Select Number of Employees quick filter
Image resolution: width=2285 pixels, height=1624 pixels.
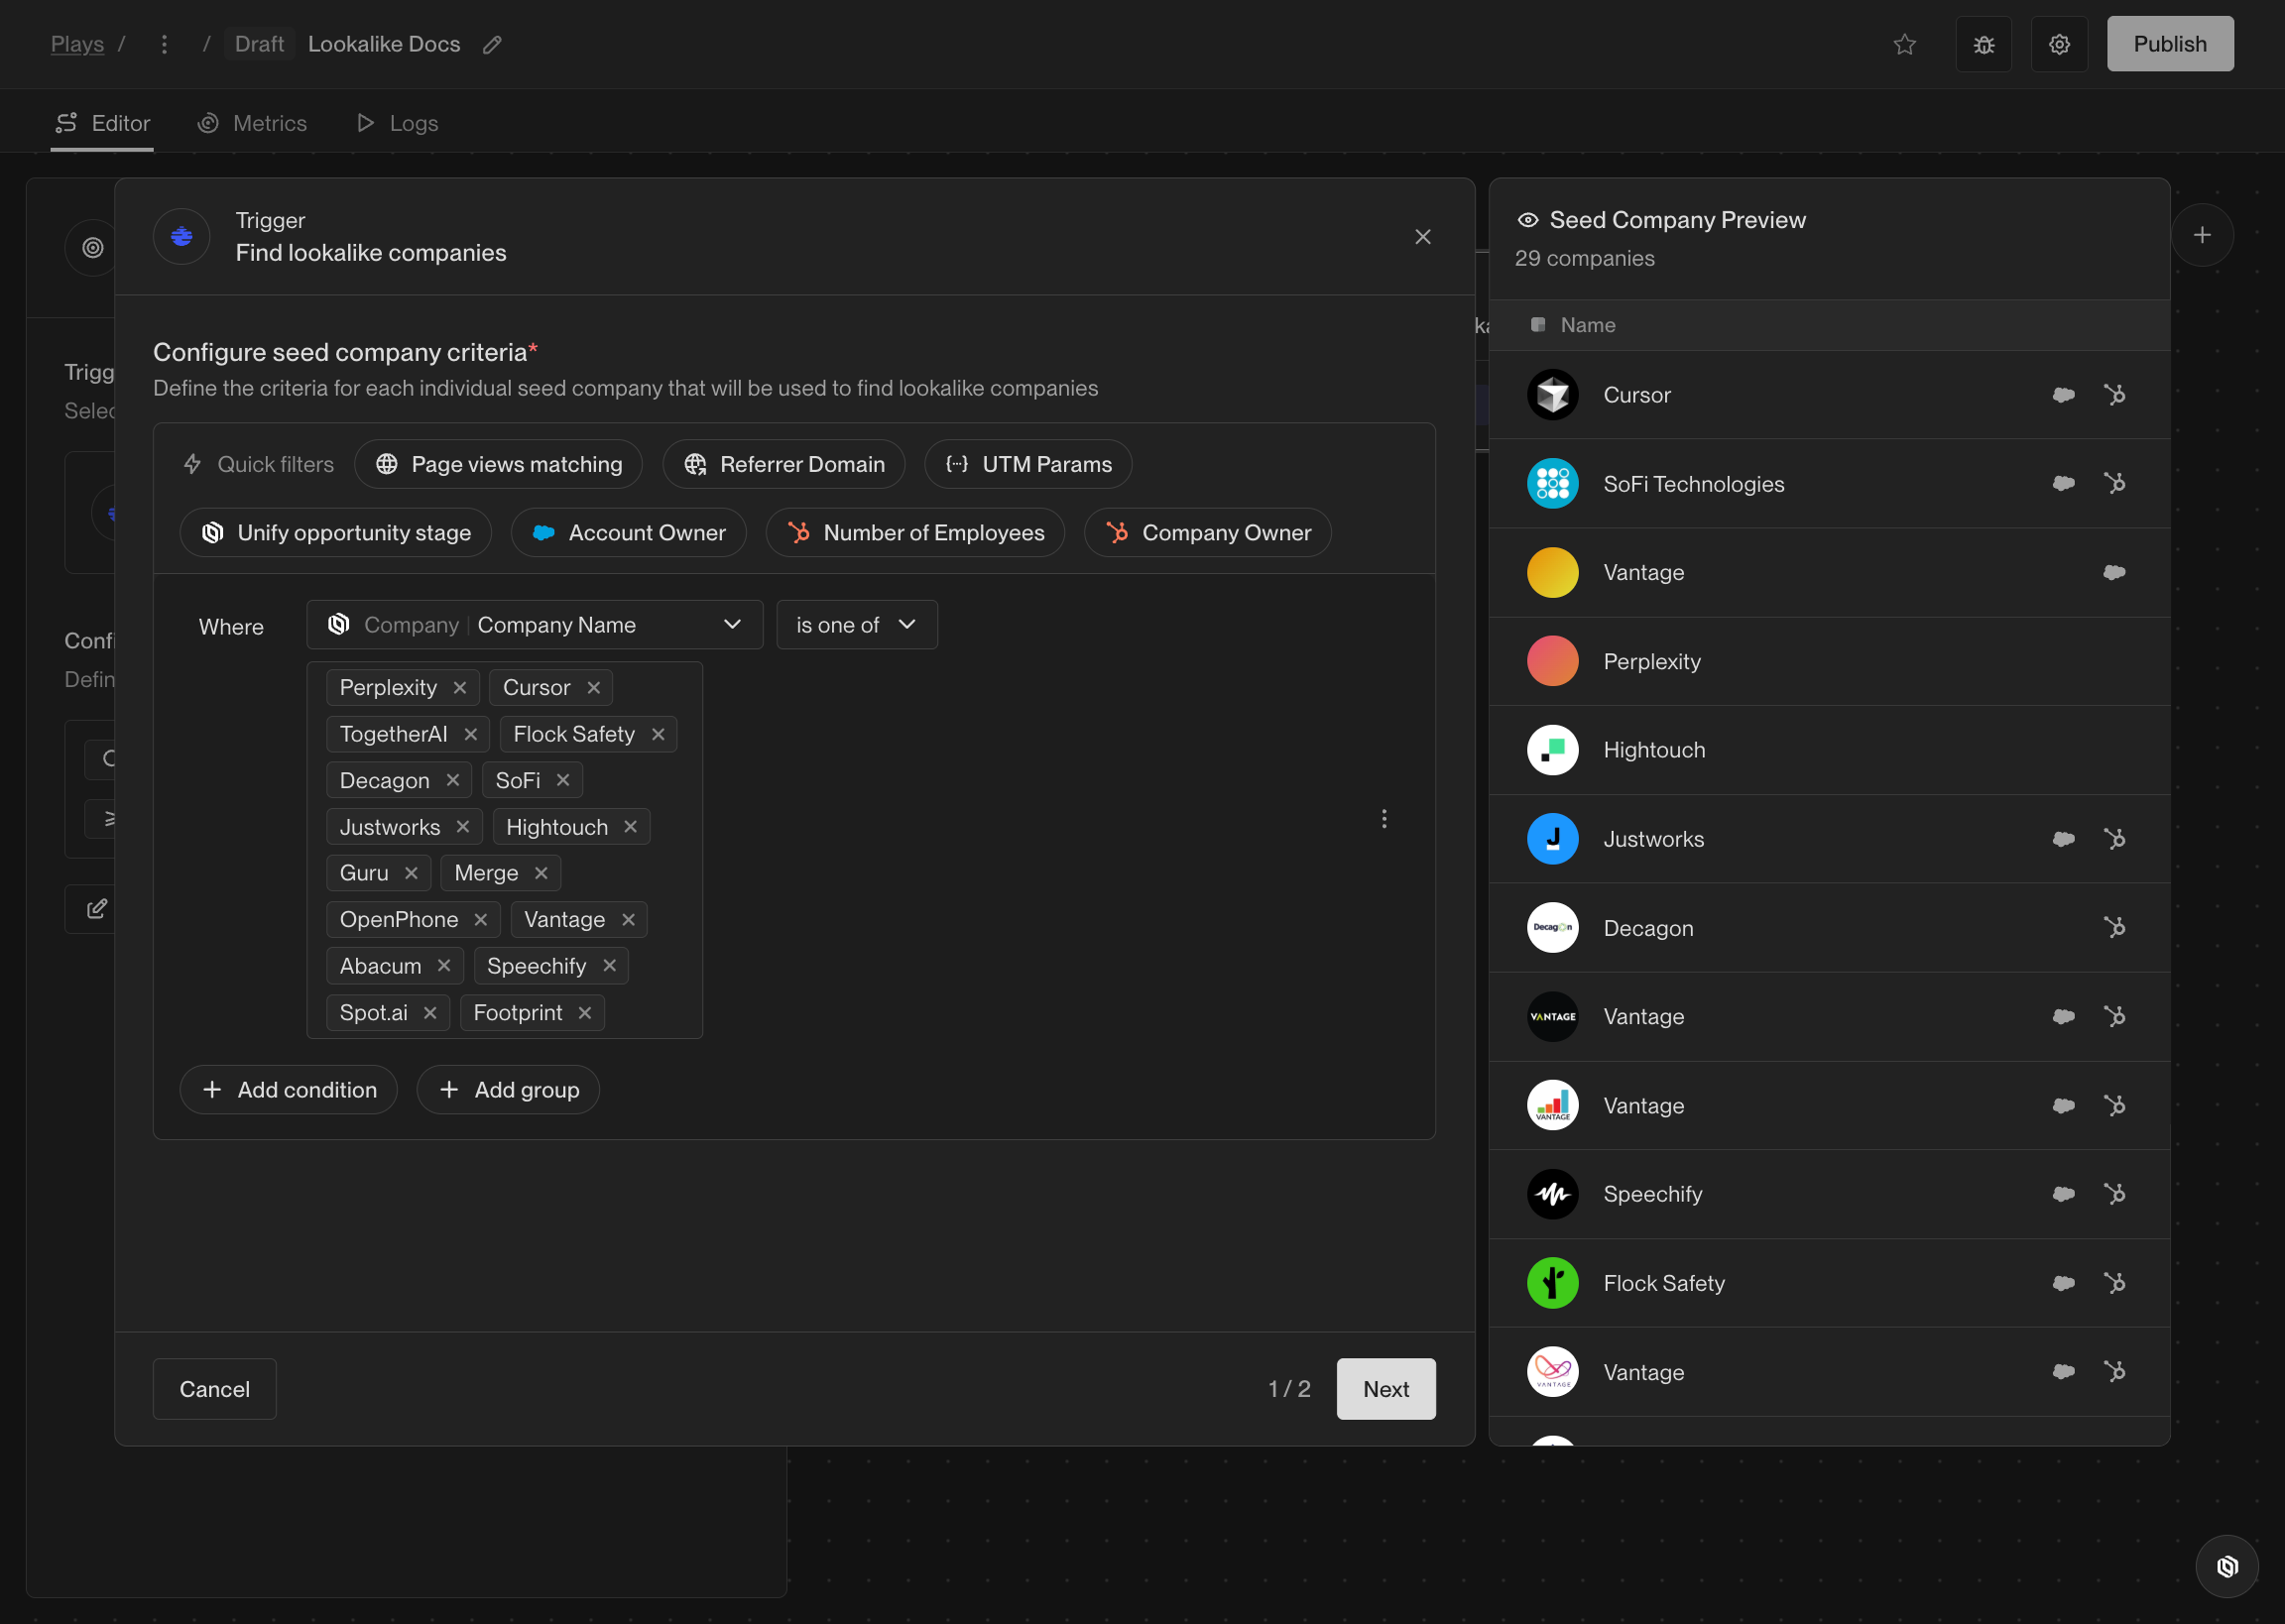[915, 533]
